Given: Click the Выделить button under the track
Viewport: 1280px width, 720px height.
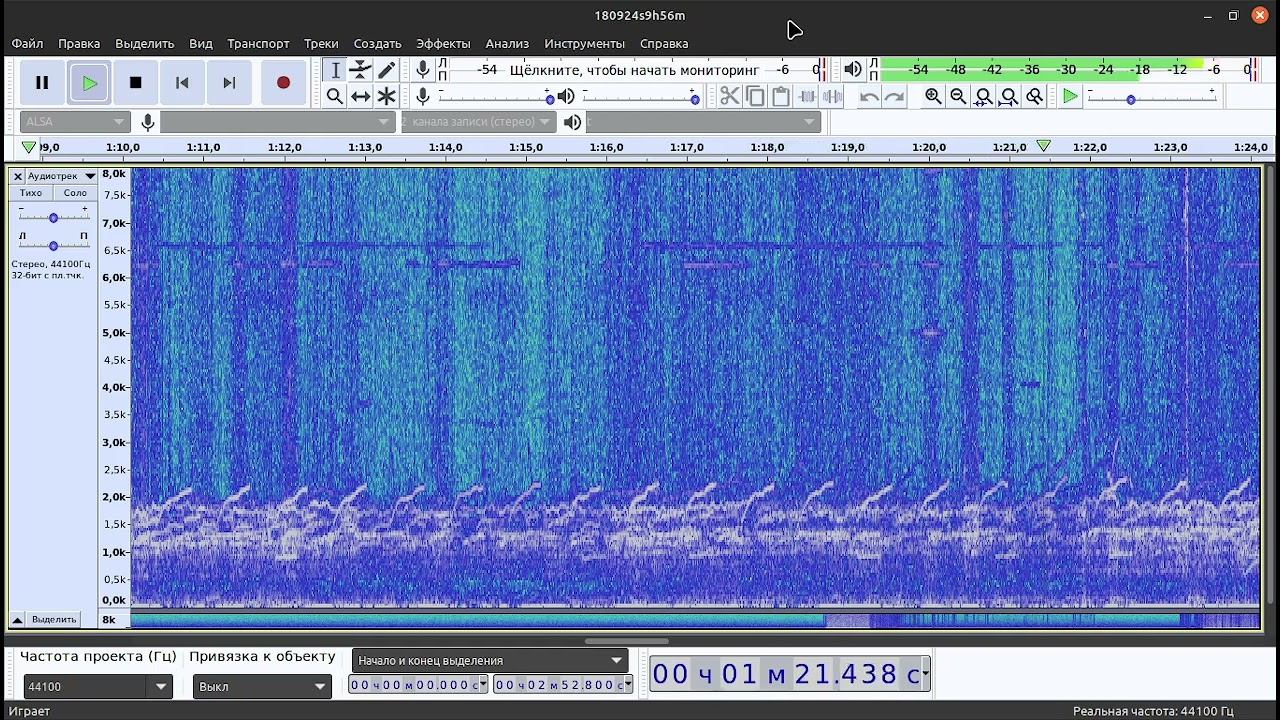Looking at the screenshot, I should click(x=54, y=619).
